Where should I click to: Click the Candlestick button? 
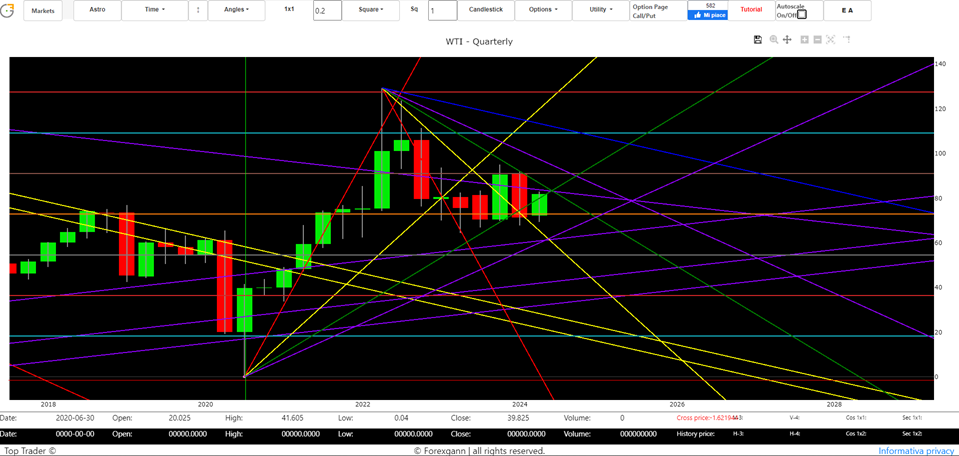pyautogui.click(x=485, y=10)
